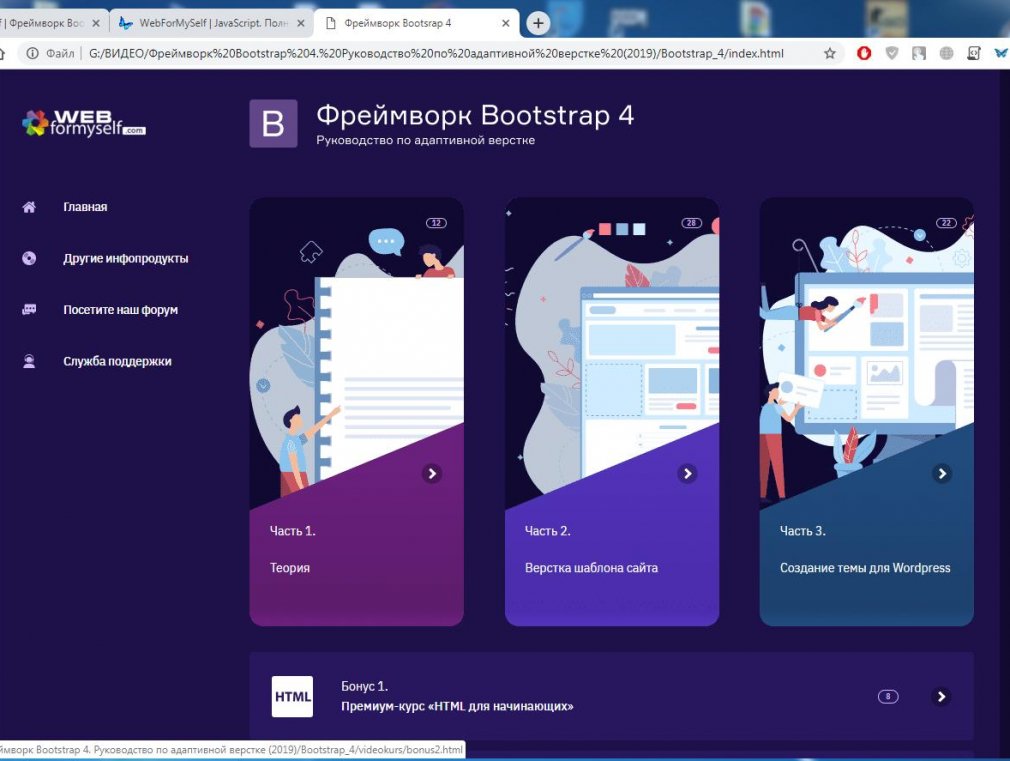The image size is (1010, 761).
Task: Click the disc icon beside Другие инфопродукты
Action: click(x=29, y=258)
